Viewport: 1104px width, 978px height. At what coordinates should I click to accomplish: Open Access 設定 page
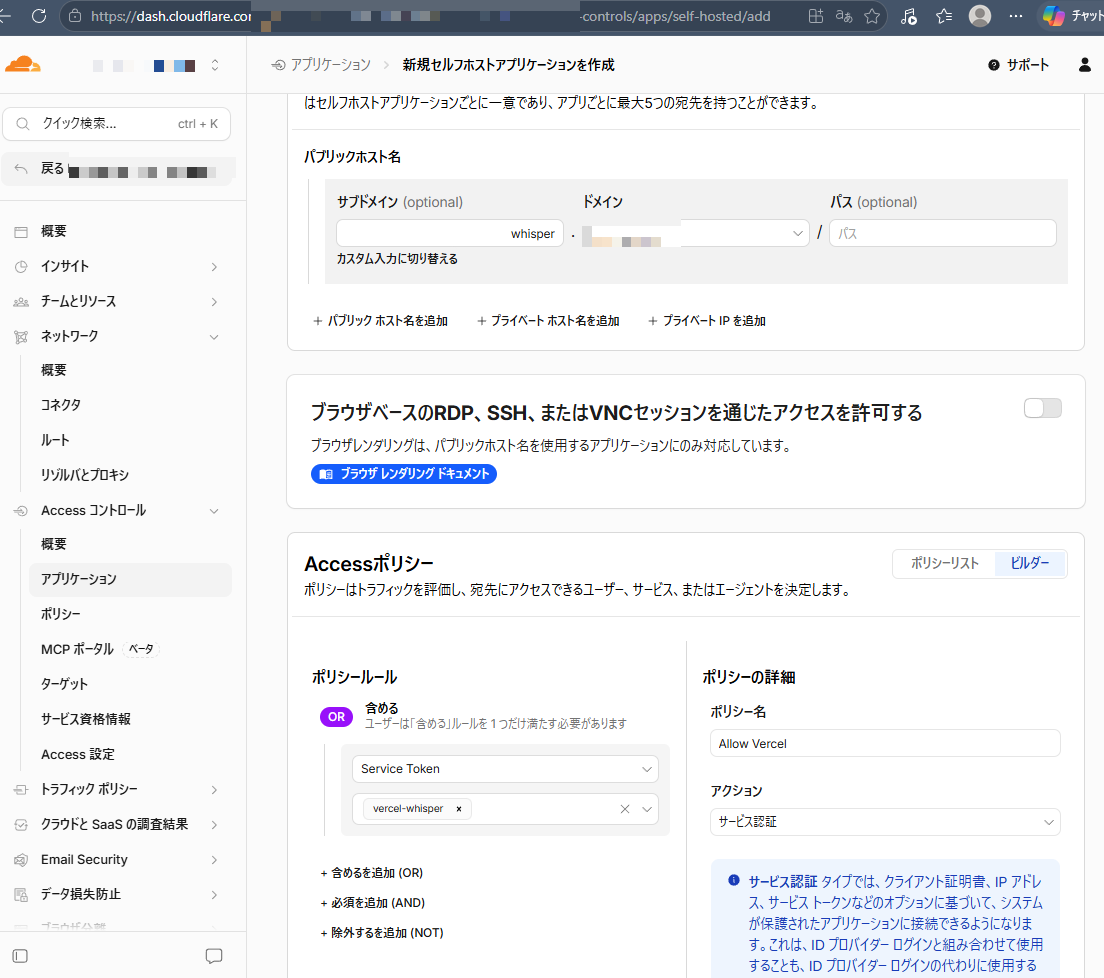click(x=77, y=754)
